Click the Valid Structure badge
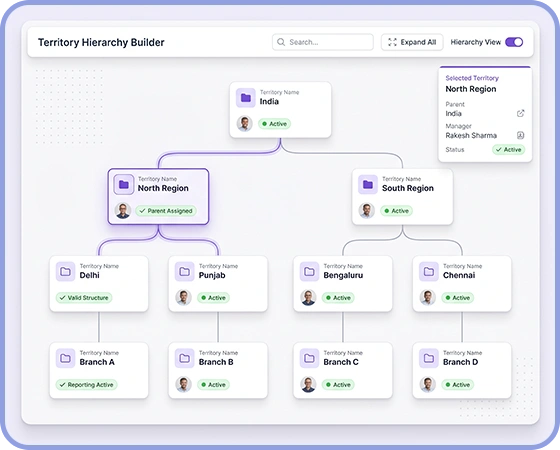The height and width of the screenshot is (450, 560). click(84, 298)
